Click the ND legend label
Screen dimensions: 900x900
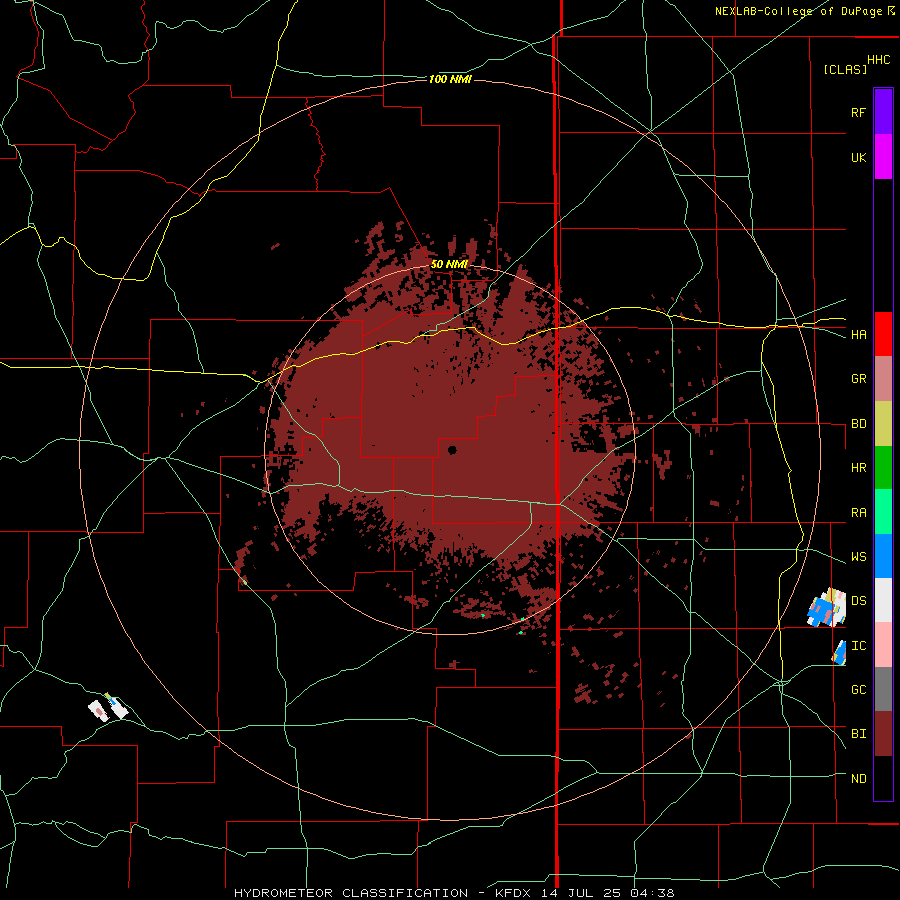[858, 779]
